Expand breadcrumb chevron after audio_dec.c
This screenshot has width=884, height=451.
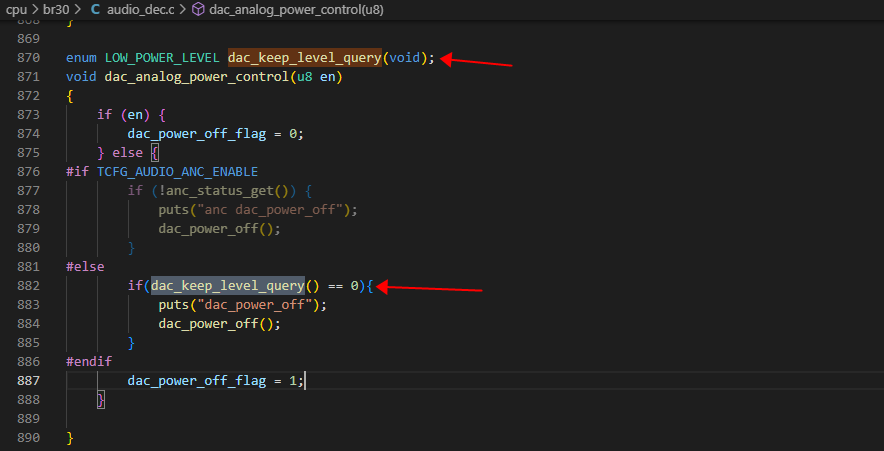183,10
